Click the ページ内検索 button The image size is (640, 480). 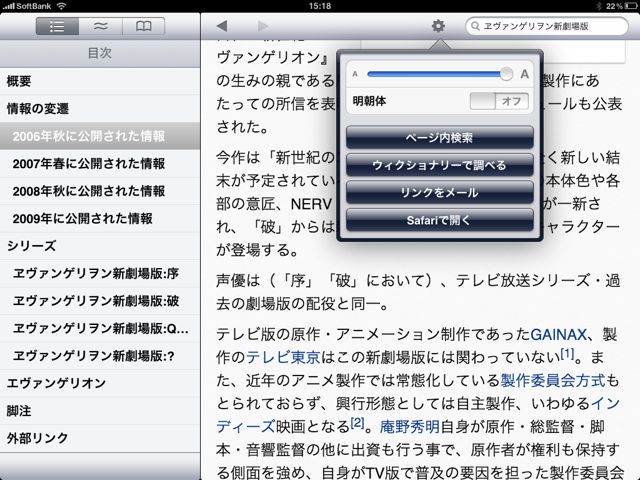click(440, 138)
